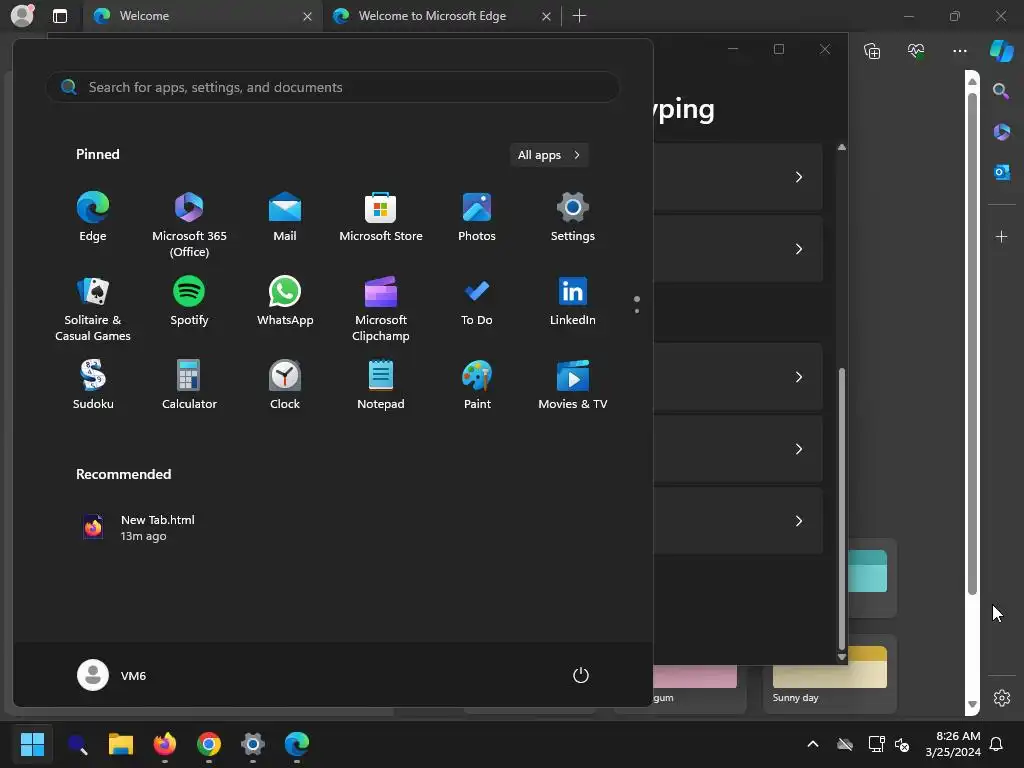Image resolution: width=1024 pixels, height=768 pixels.
Task: Launch the Sudoku game
Action: click(x=93, y=385)
